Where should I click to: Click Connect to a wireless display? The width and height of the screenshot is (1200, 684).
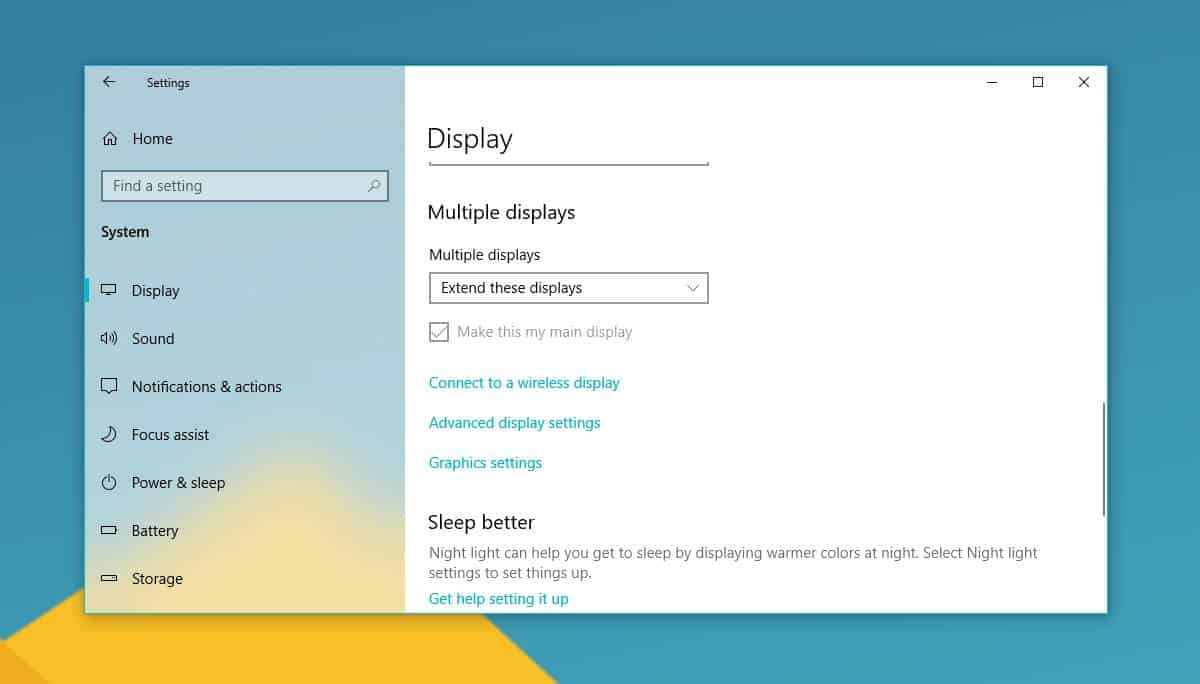(524, 382)
